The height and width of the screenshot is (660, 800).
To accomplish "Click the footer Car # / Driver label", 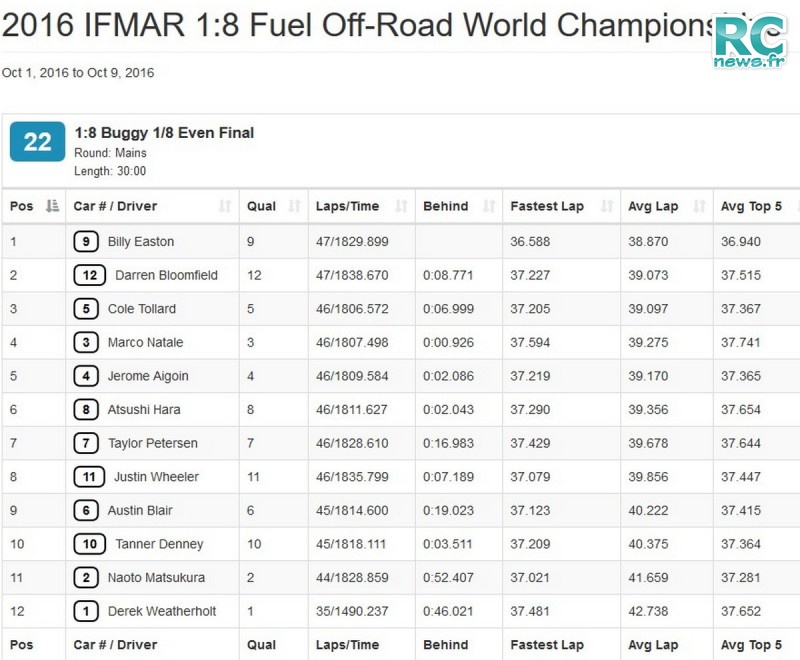I will (115, 645).
